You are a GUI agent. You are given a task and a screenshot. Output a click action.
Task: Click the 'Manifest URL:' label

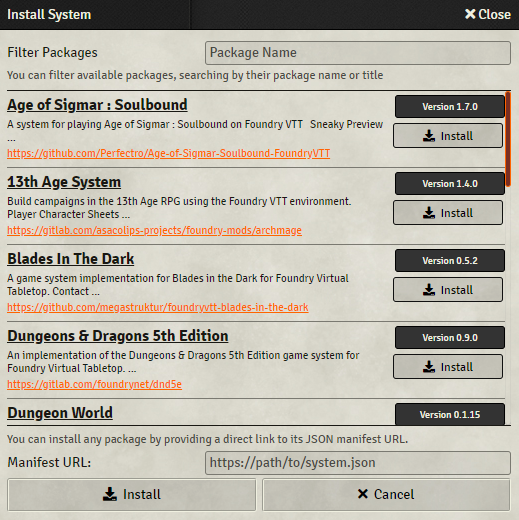[x=49, y=463]
